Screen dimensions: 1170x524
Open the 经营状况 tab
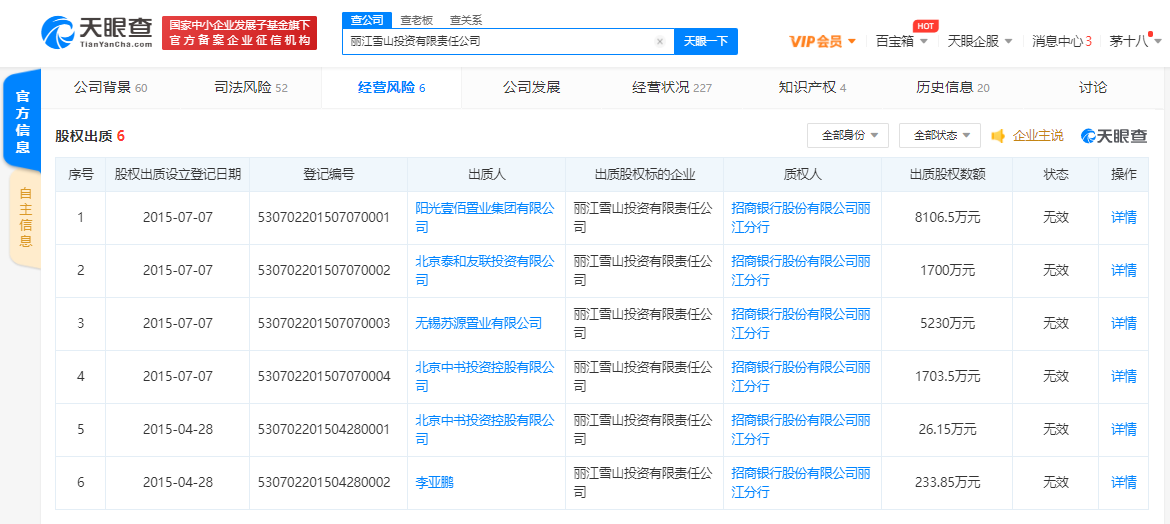pos(672,87)
